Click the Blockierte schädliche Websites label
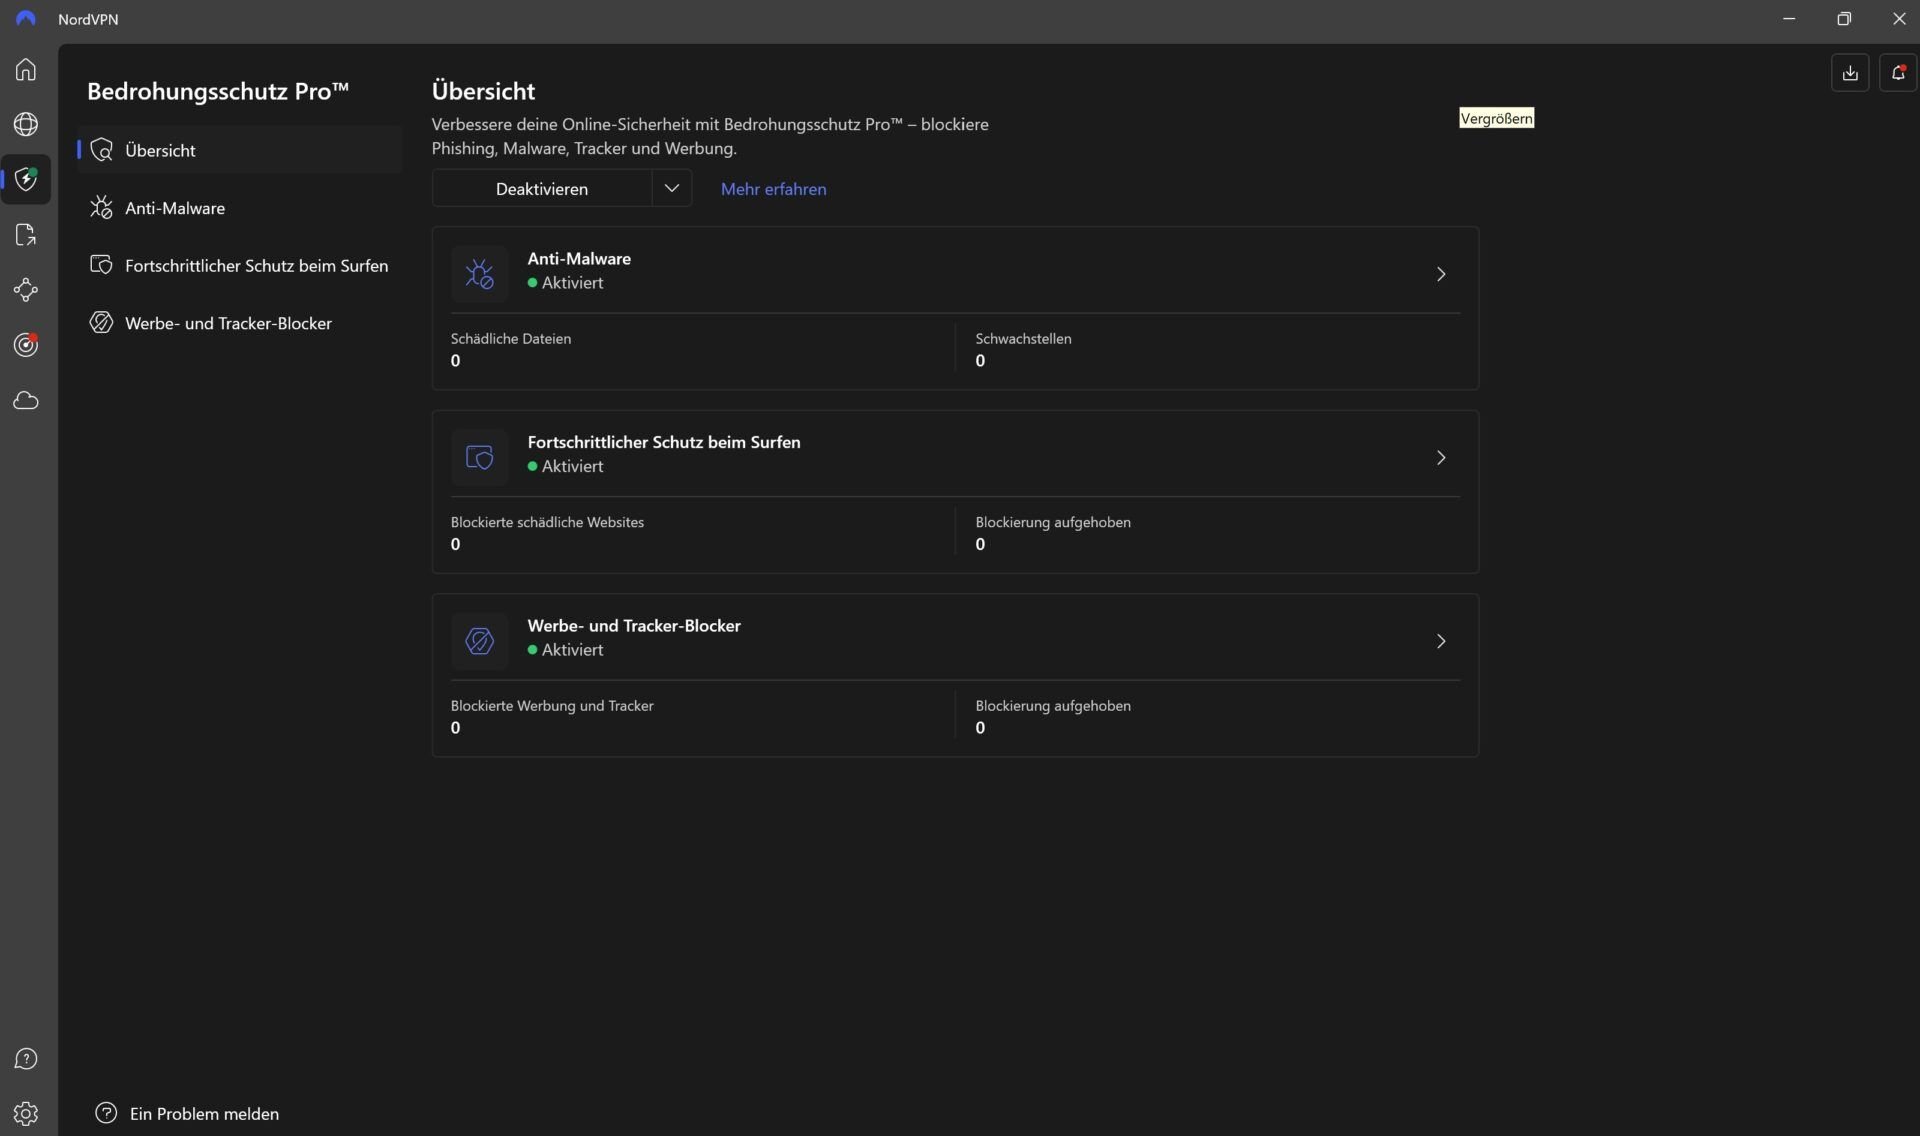The width and height of the screenshot is (1920, 1136). pyautogui.click(x=547, y=522)
